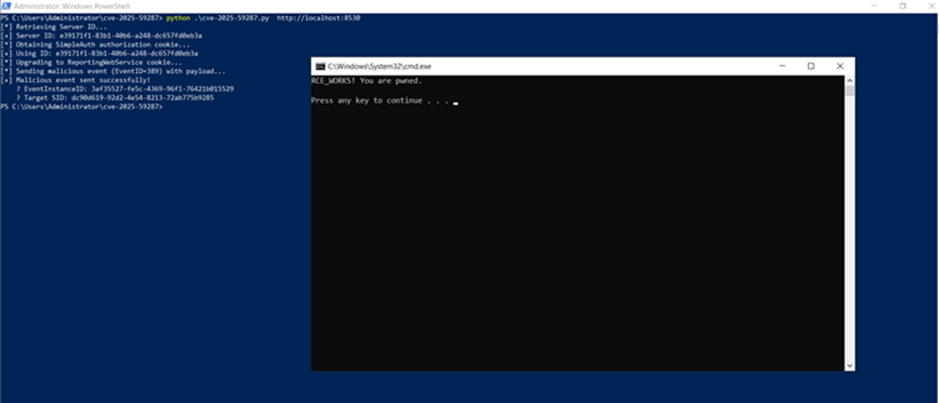
Task: Click the cmd.exe icon in its title bar
Action: [319, 66]
